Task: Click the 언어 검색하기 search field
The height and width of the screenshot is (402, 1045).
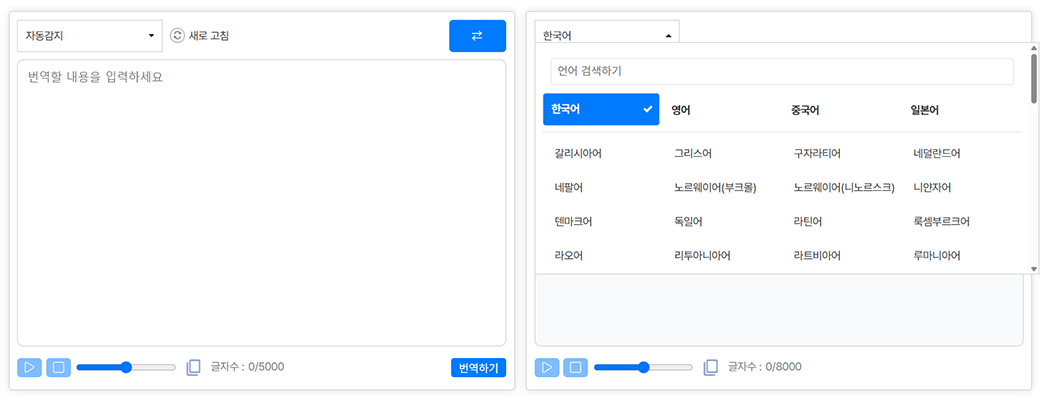Action: pos(781,72)
